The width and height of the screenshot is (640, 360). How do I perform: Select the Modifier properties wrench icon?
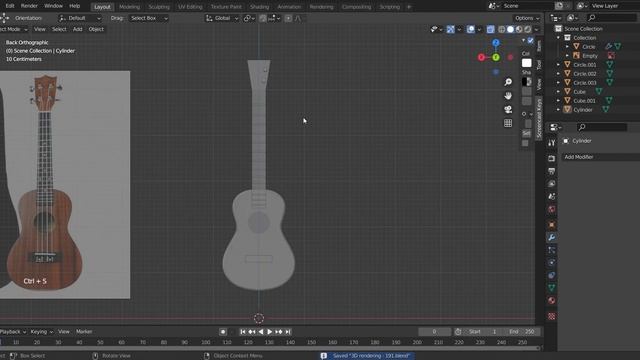pos(551,237)
